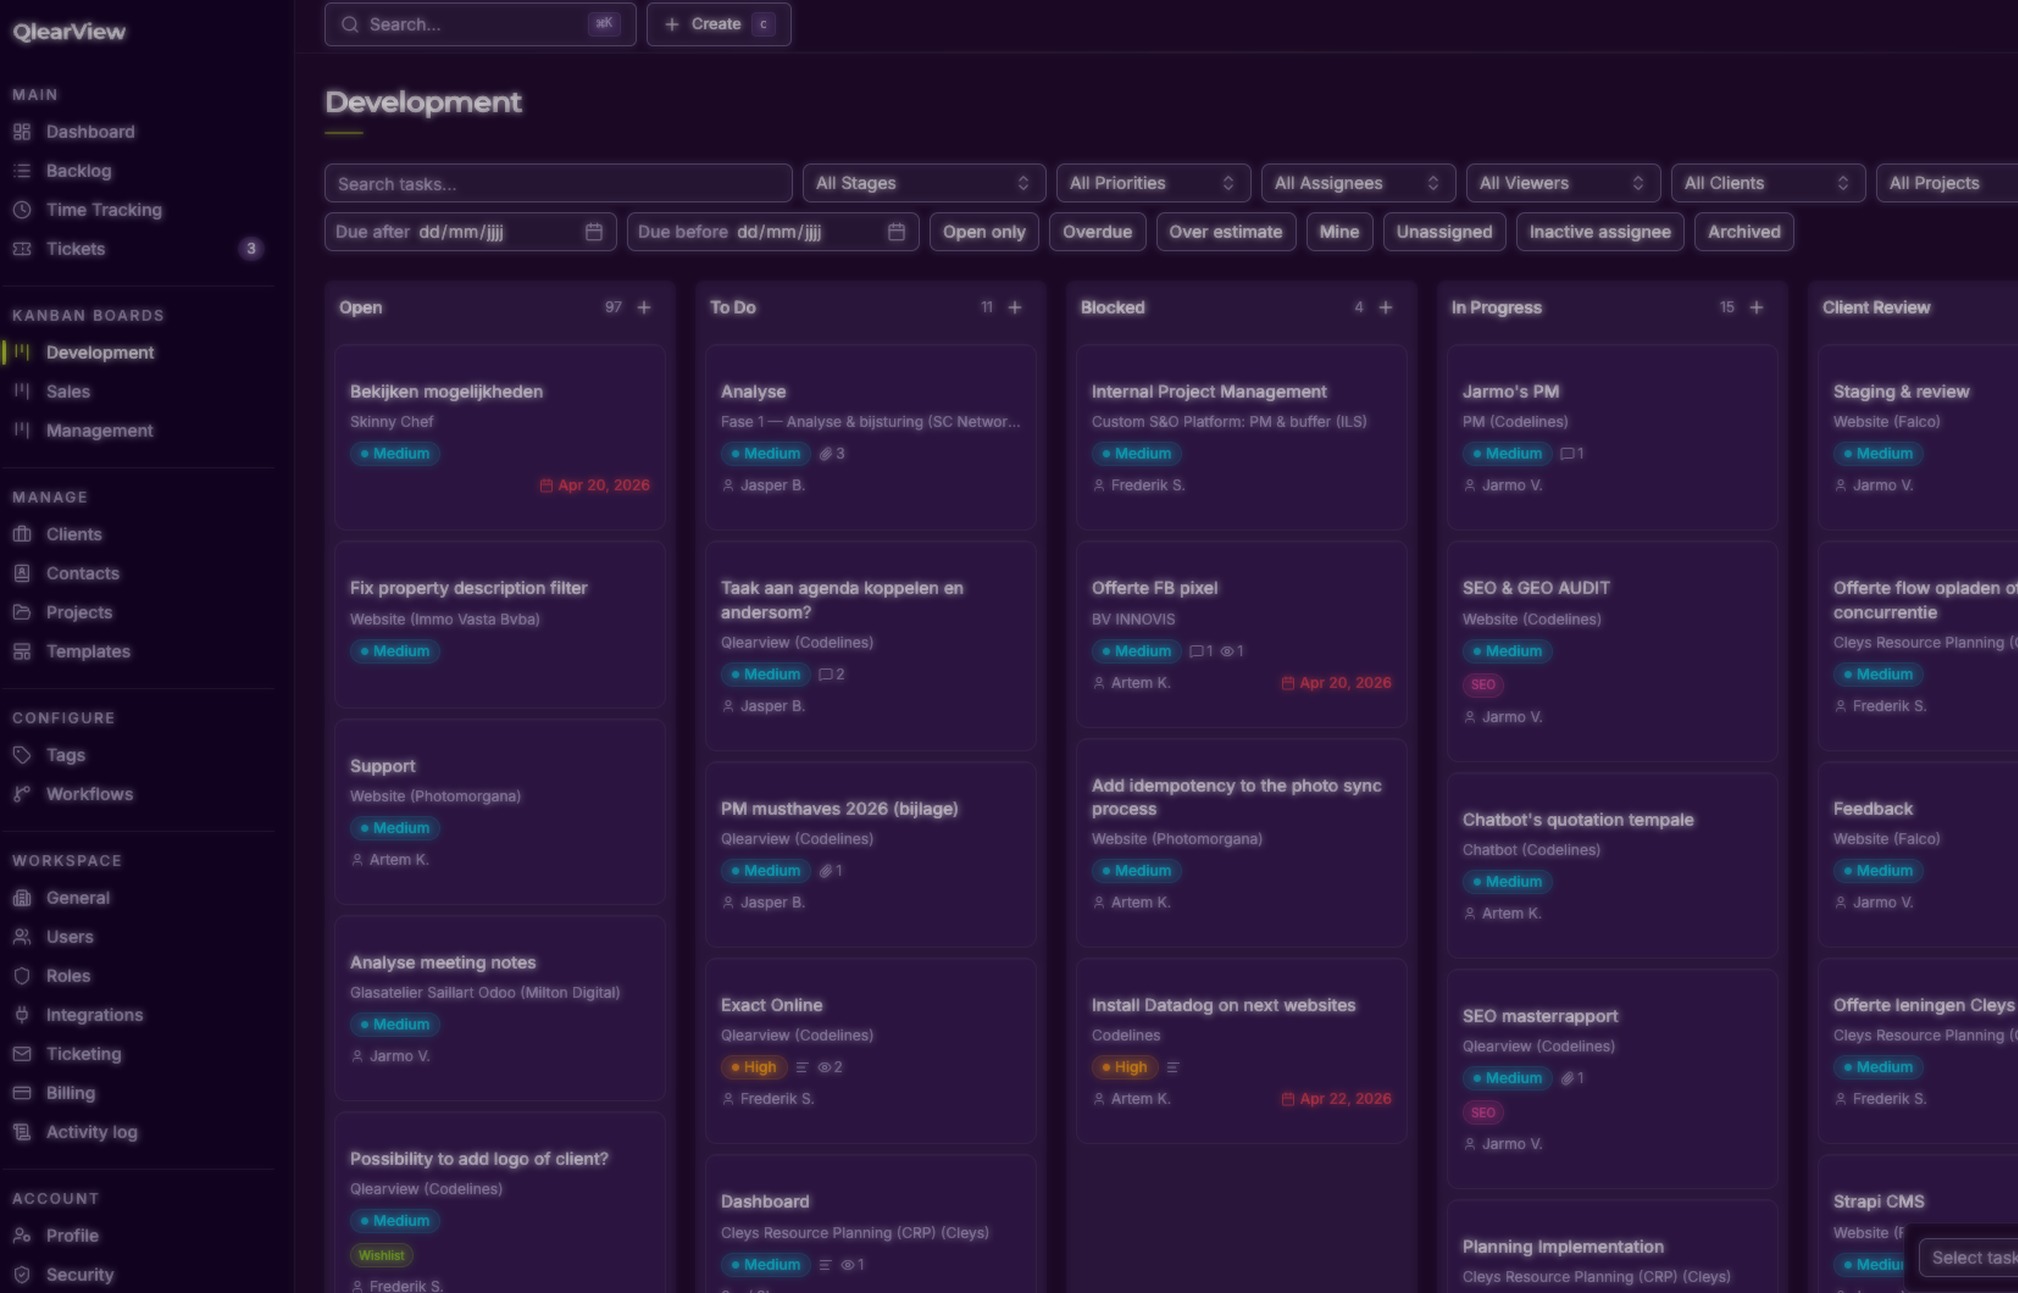Open Backlog list icon in sidebar
2018x1293 pixels.
coord(22,171)
